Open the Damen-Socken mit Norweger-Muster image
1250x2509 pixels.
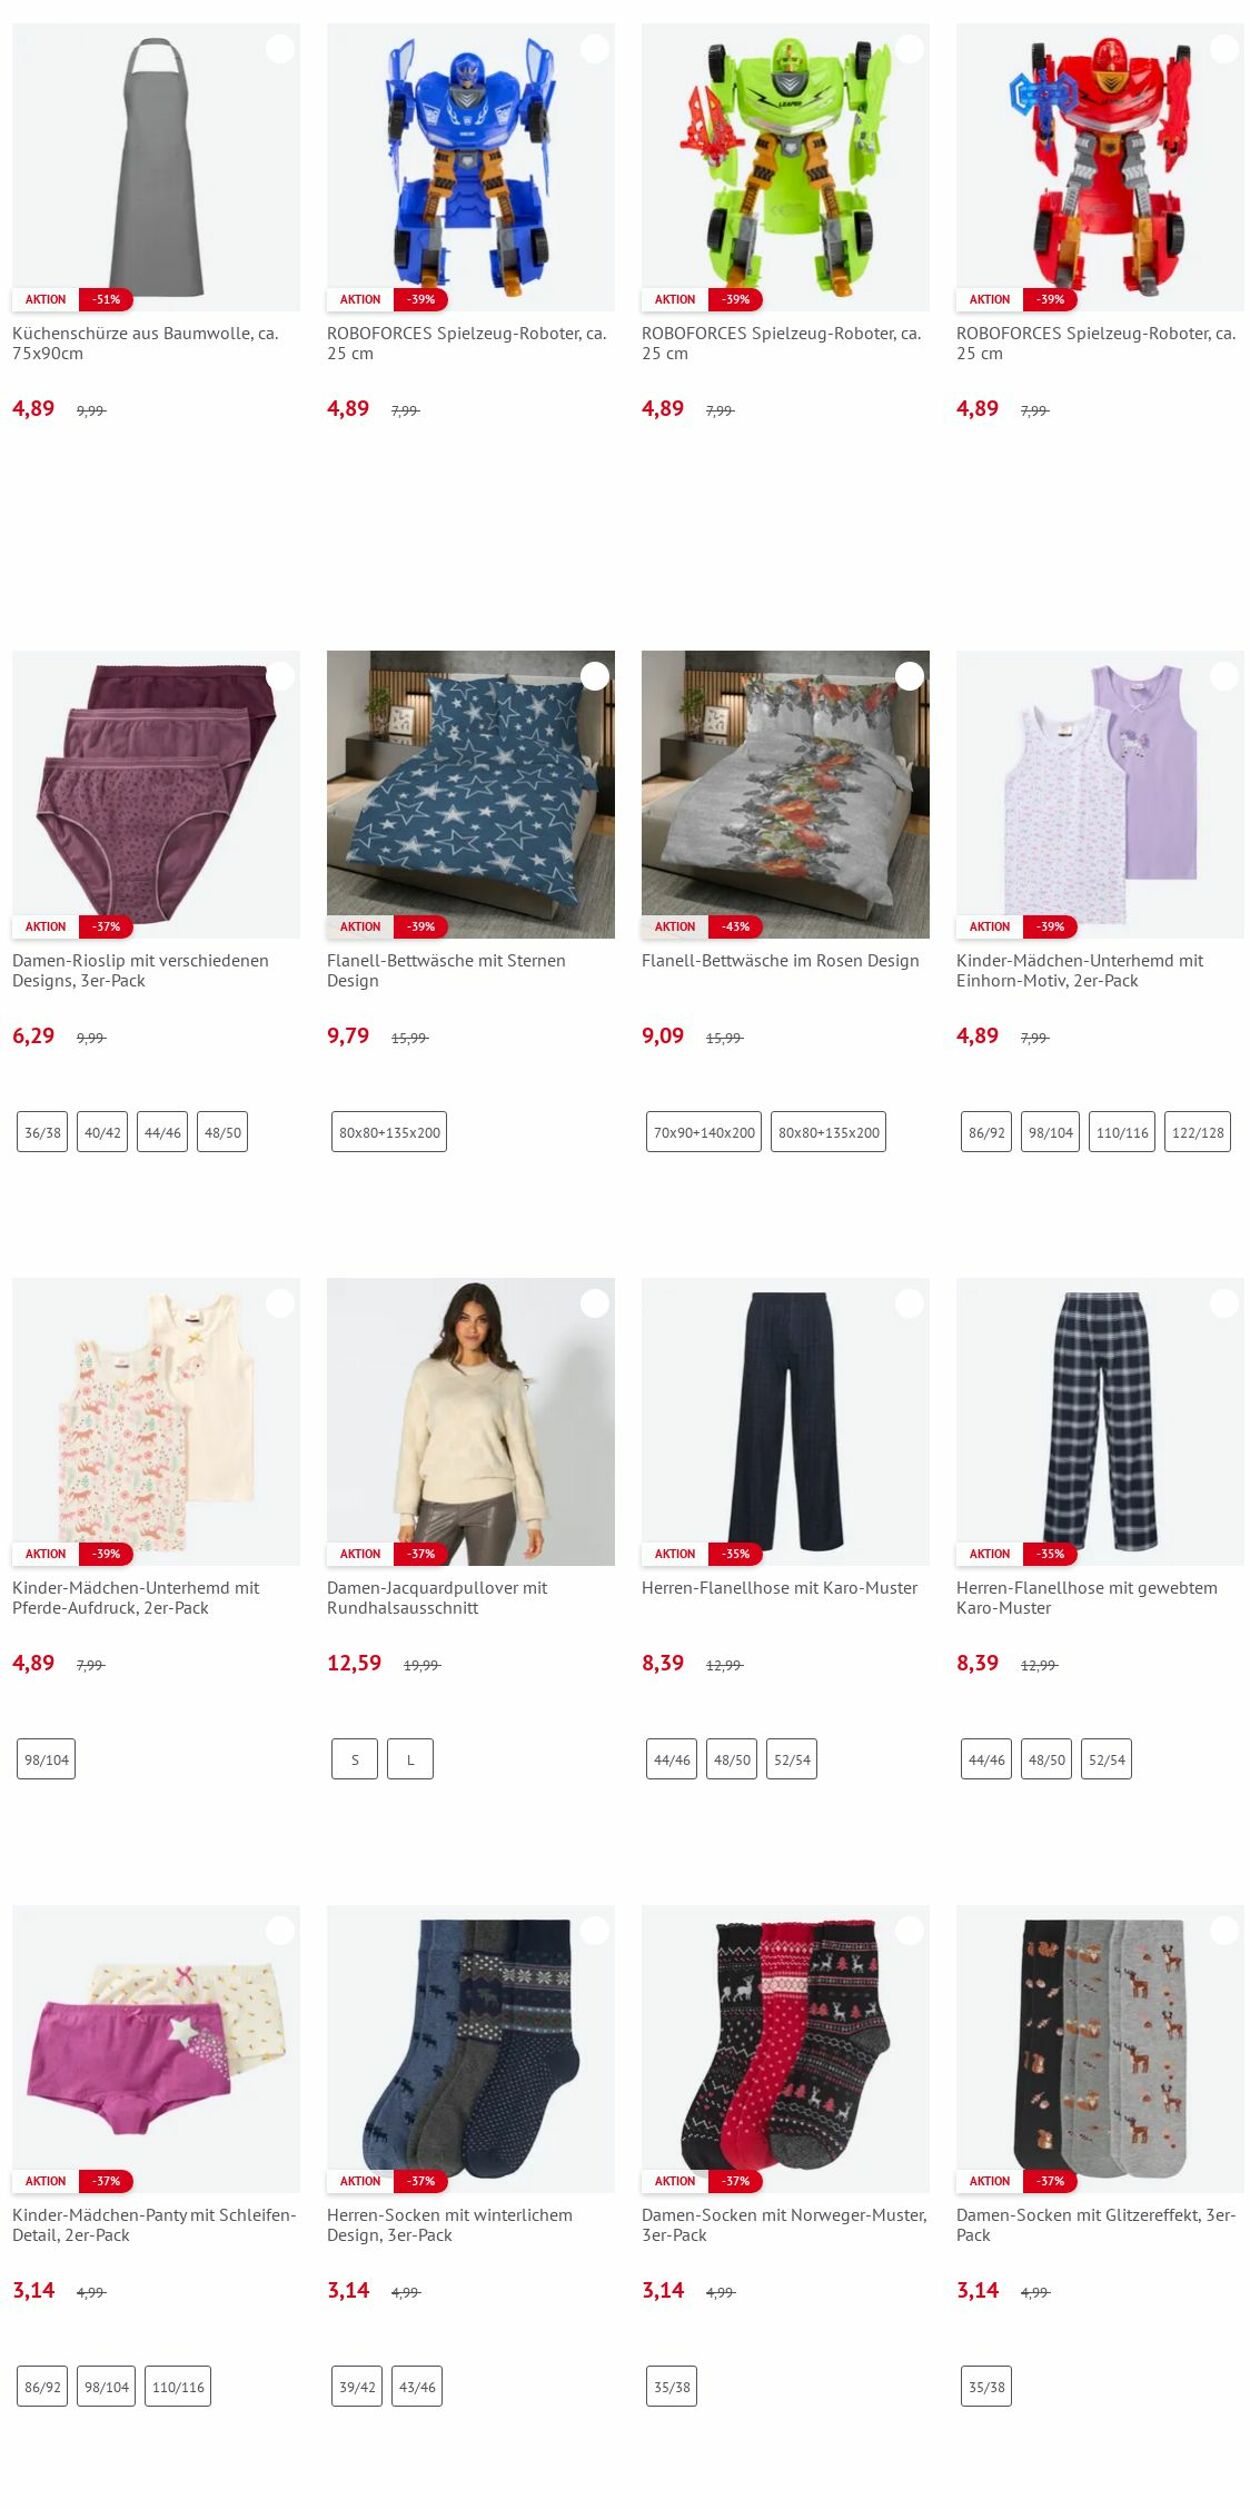(x=785, y=2048)
